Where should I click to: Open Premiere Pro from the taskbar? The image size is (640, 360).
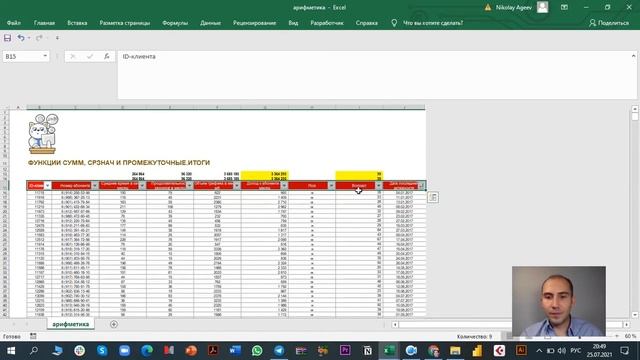coord(345,351)
